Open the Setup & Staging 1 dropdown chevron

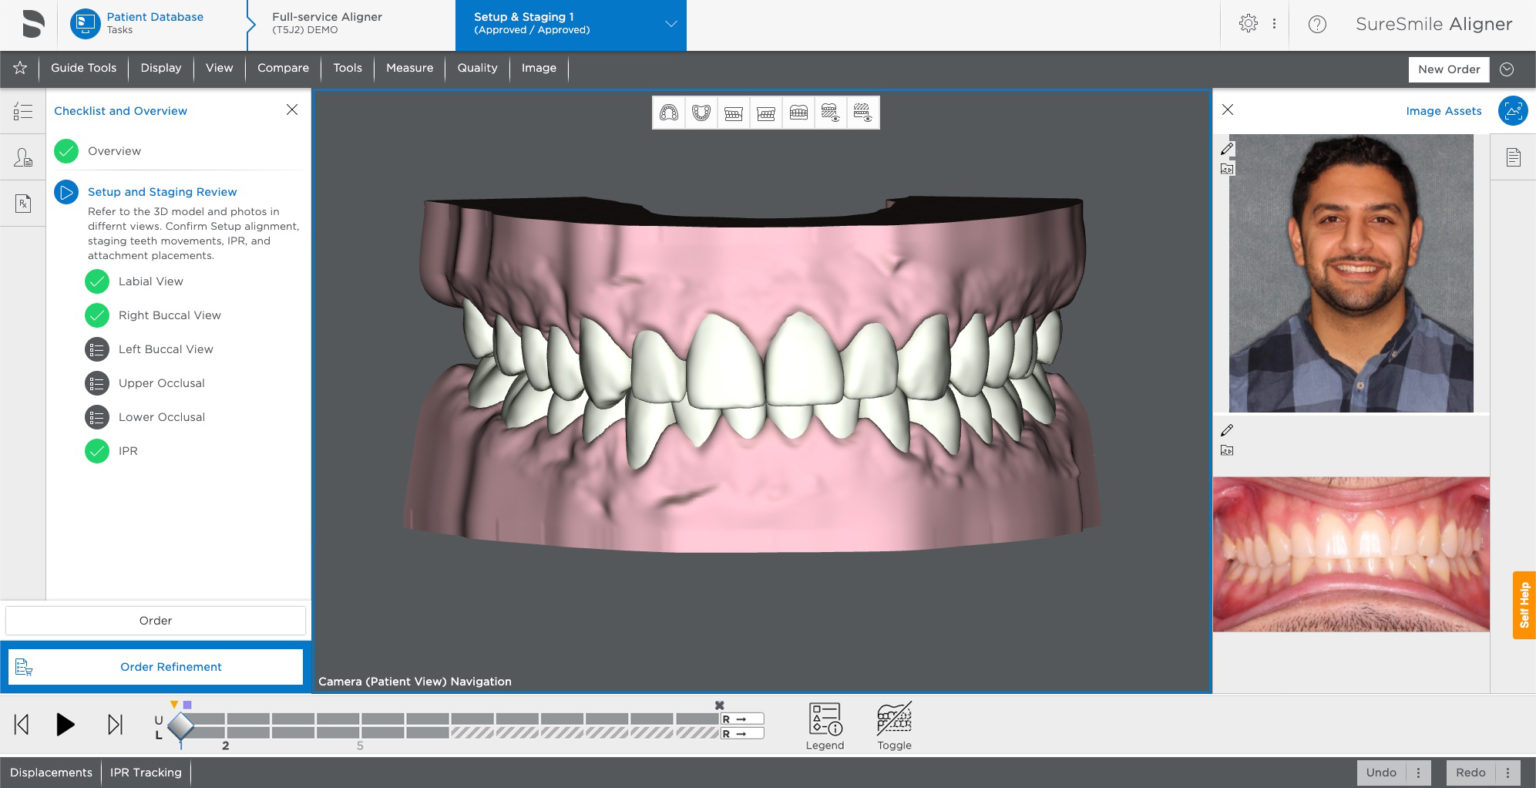point(669,24)
